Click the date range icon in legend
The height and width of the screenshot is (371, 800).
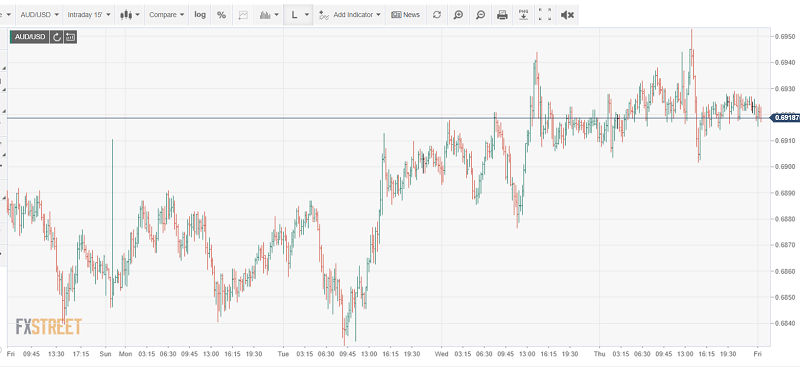click(x=70, y=37)
